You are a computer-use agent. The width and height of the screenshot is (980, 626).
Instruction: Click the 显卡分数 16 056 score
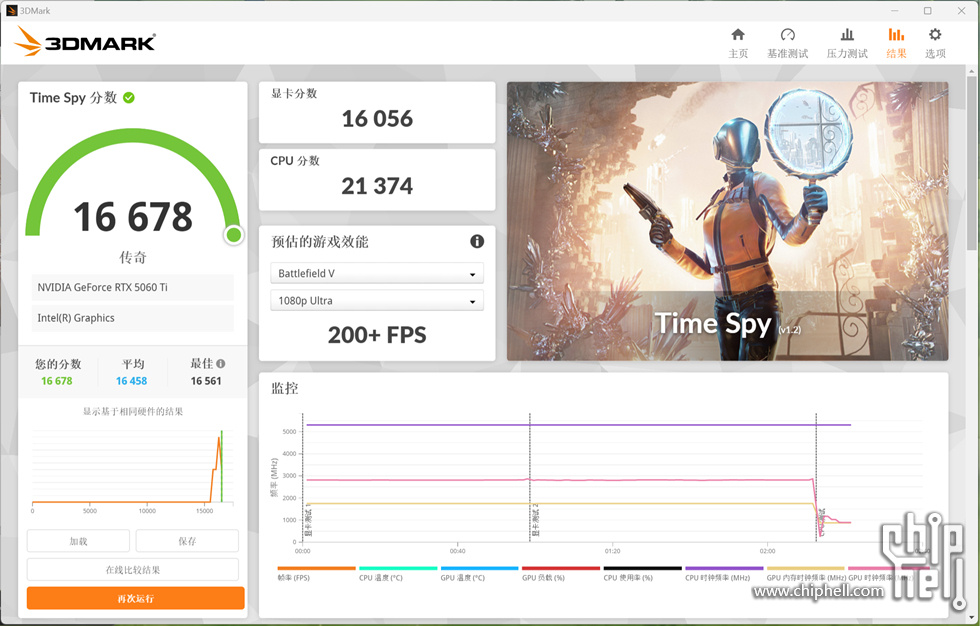click(377, 119)
